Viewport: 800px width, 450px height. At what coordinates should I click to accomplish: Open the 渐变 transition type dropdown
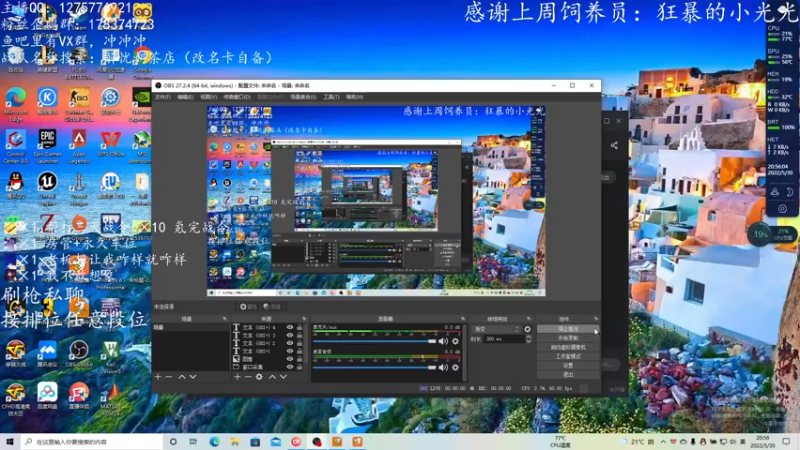pyautogui.click(x=496, y=329)
